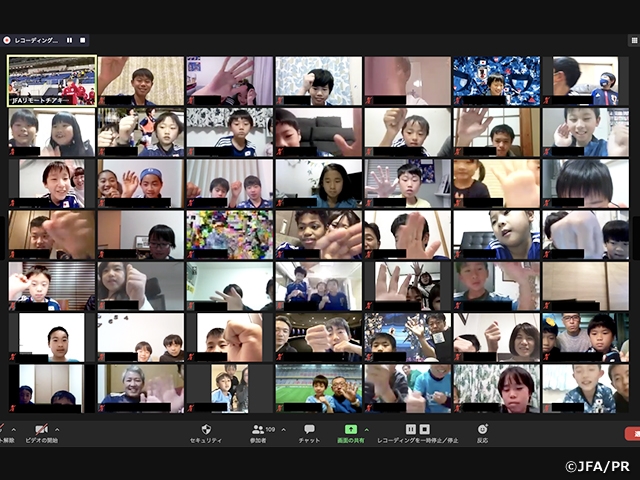Open the Security (セキュリティ) shield icon

click(x=206, y=429)
